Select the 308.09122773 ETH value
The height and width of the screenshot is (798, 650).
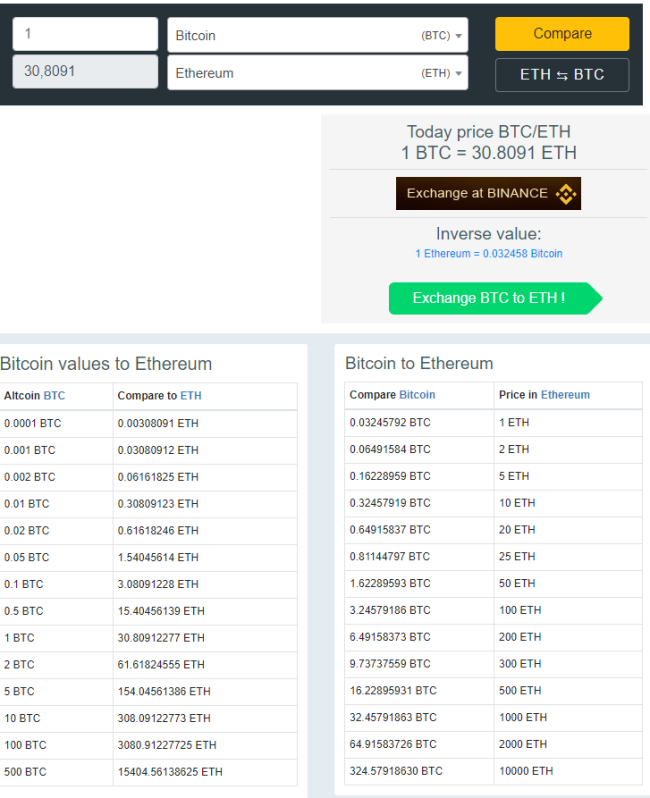pyautogui.click(x=164, y=719)
